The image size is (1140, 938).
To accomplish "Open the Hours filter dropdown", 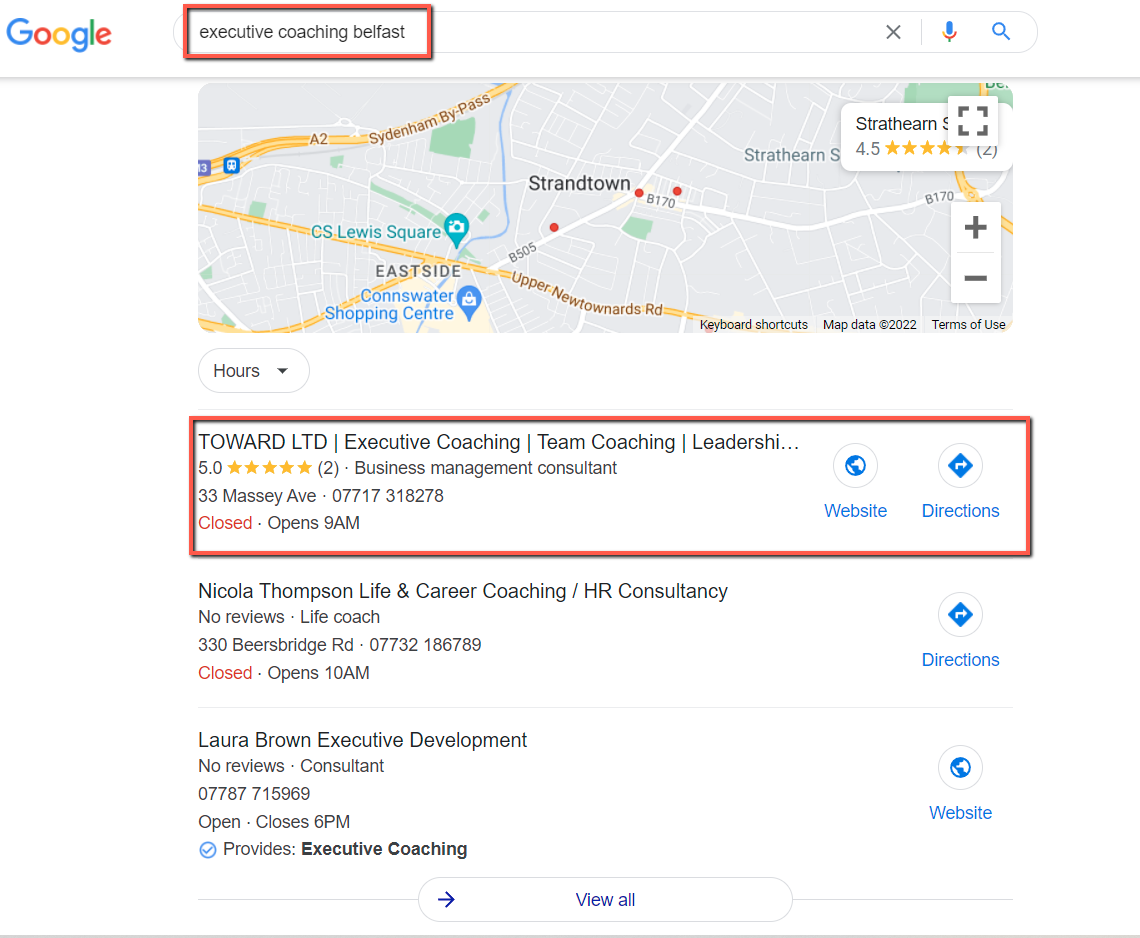I will [254, 371].
